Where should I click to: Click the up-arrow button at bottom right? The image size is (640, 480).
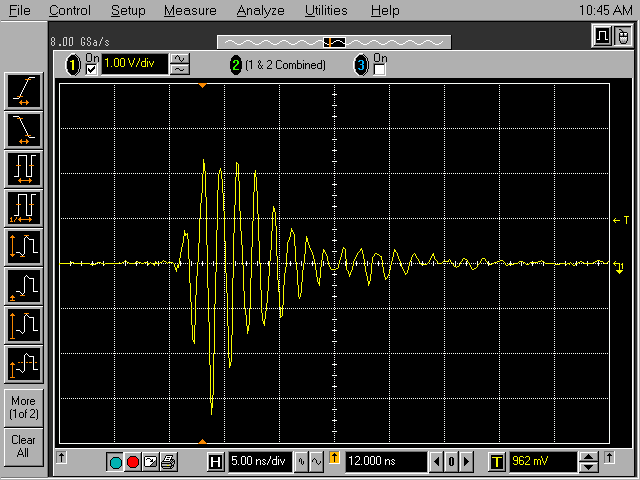pos(609,458)
